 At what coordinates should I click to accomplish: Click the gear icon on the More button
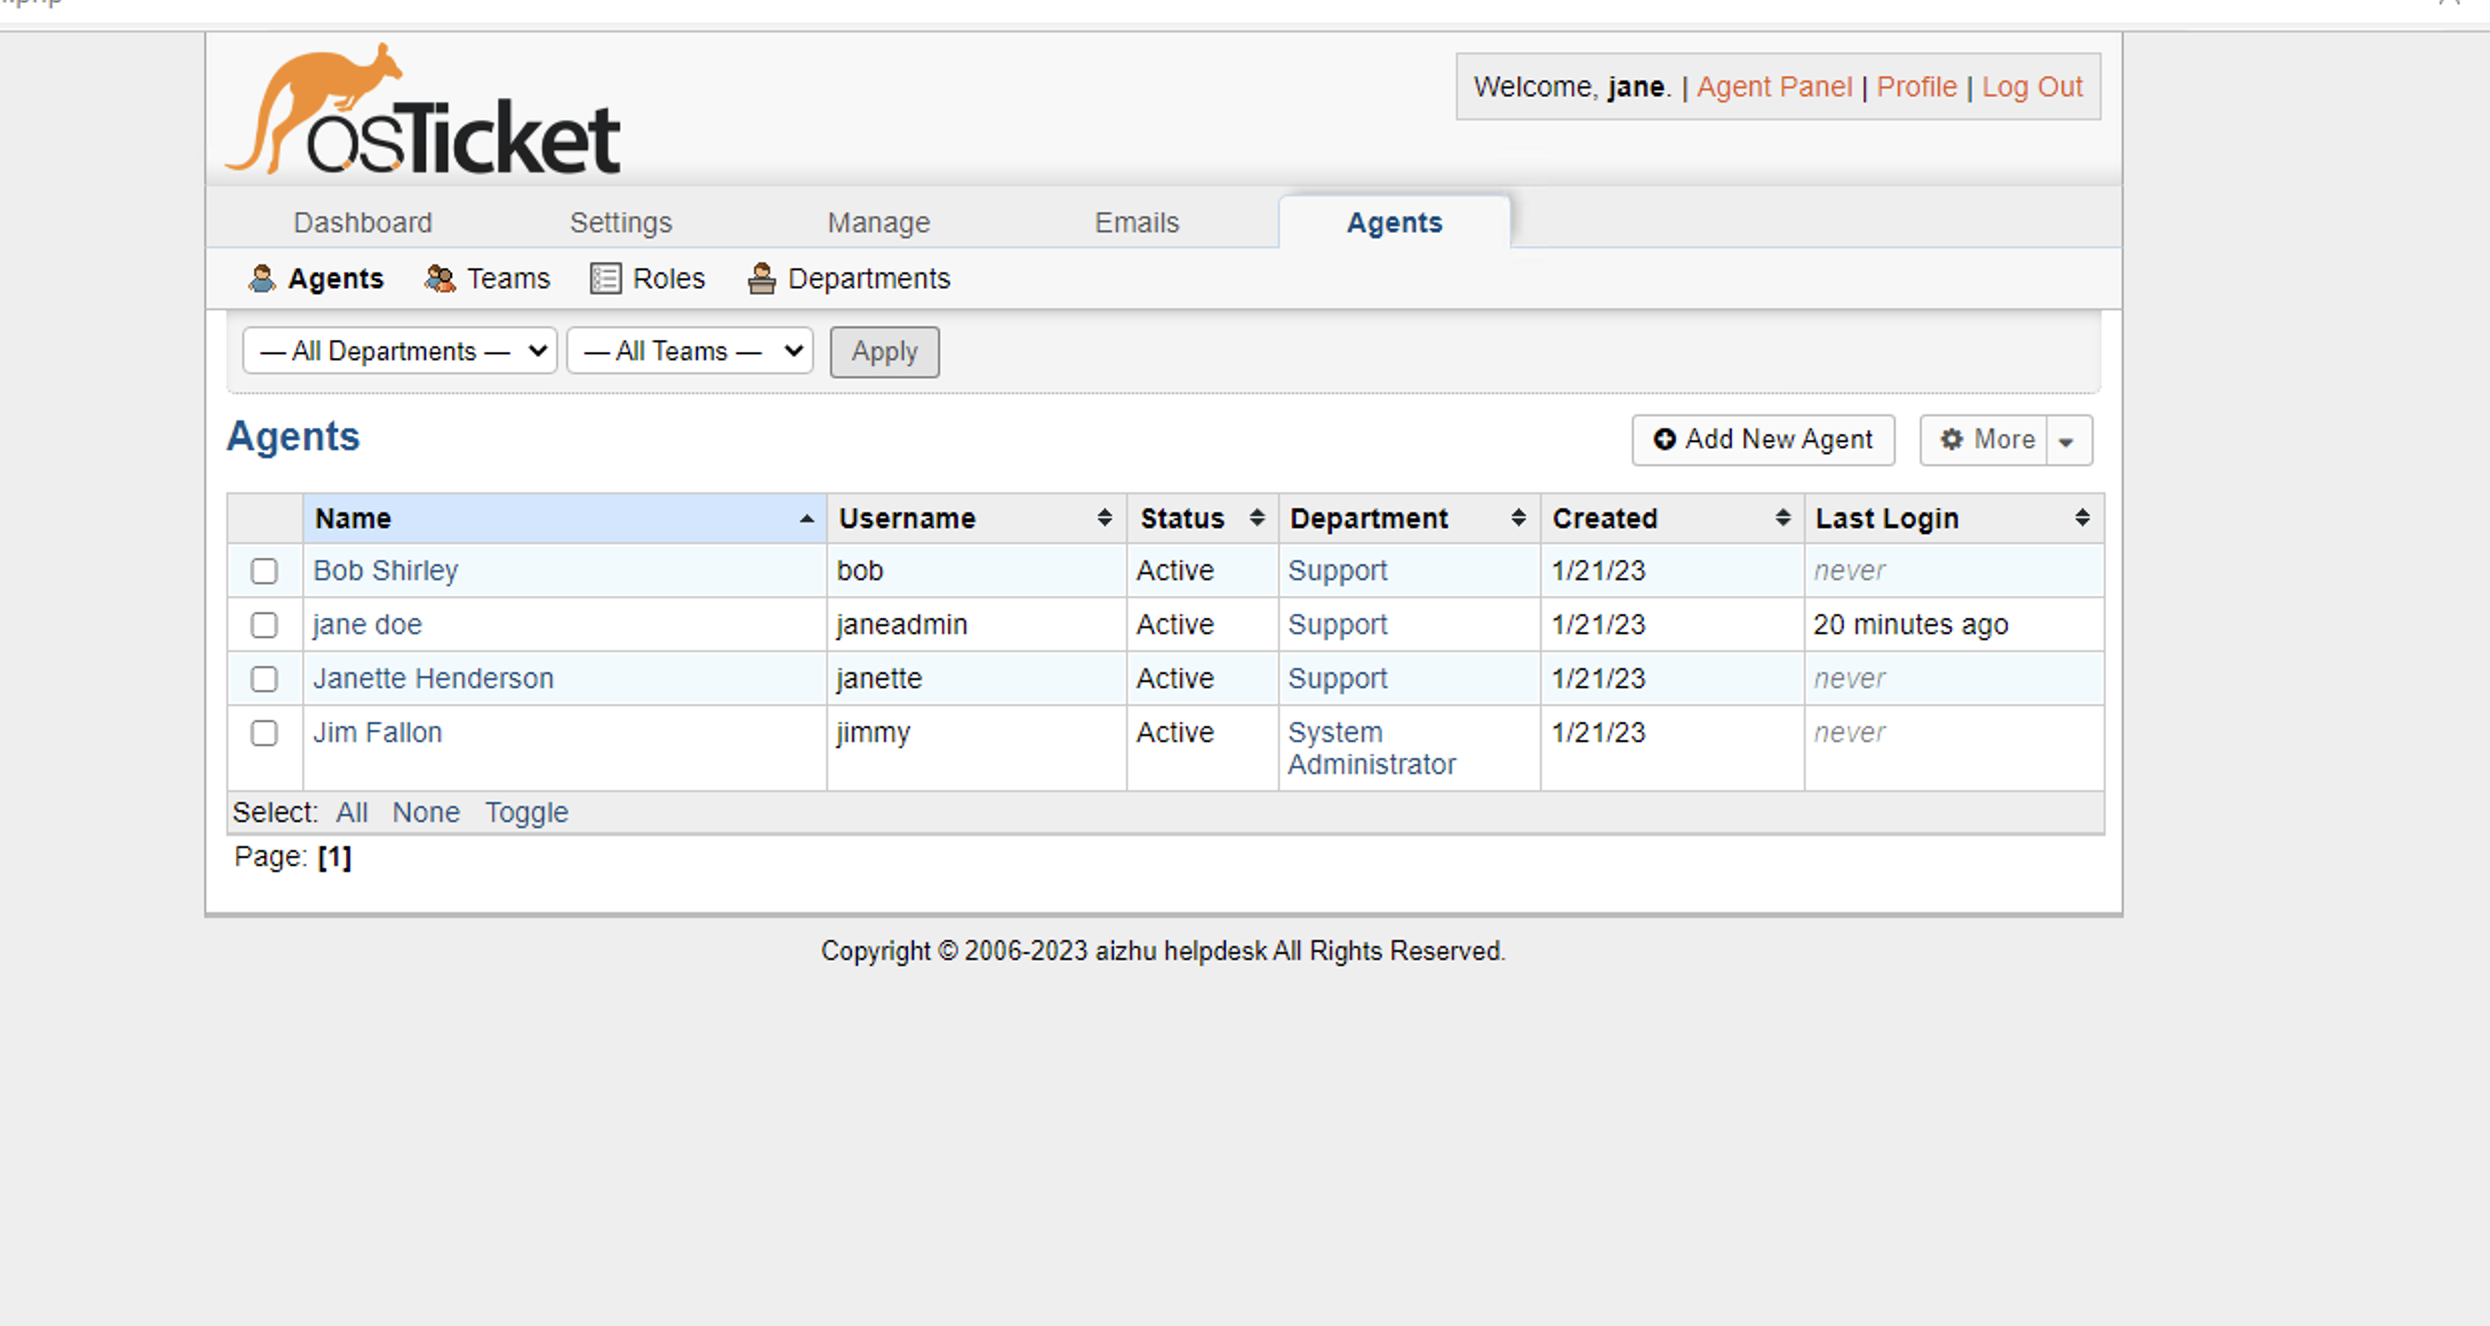1953,439
